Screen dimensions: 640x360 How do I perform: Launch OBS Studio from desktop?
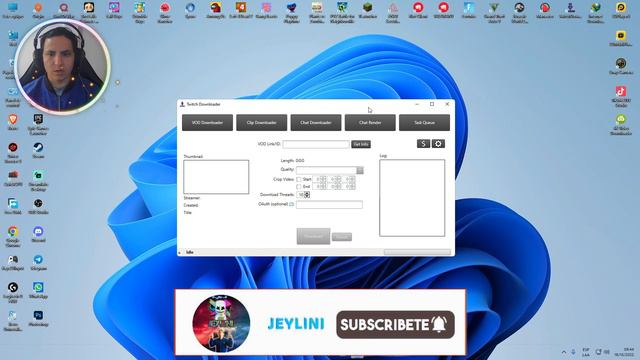38,206
